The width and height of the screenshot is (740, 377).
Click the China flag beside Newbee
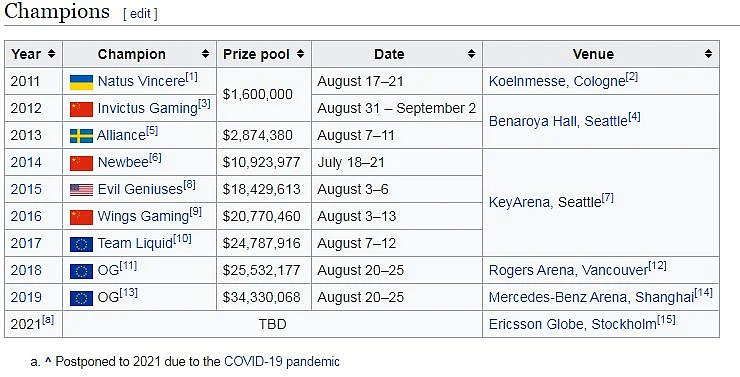pyautogui.click(x=82, y=163)
